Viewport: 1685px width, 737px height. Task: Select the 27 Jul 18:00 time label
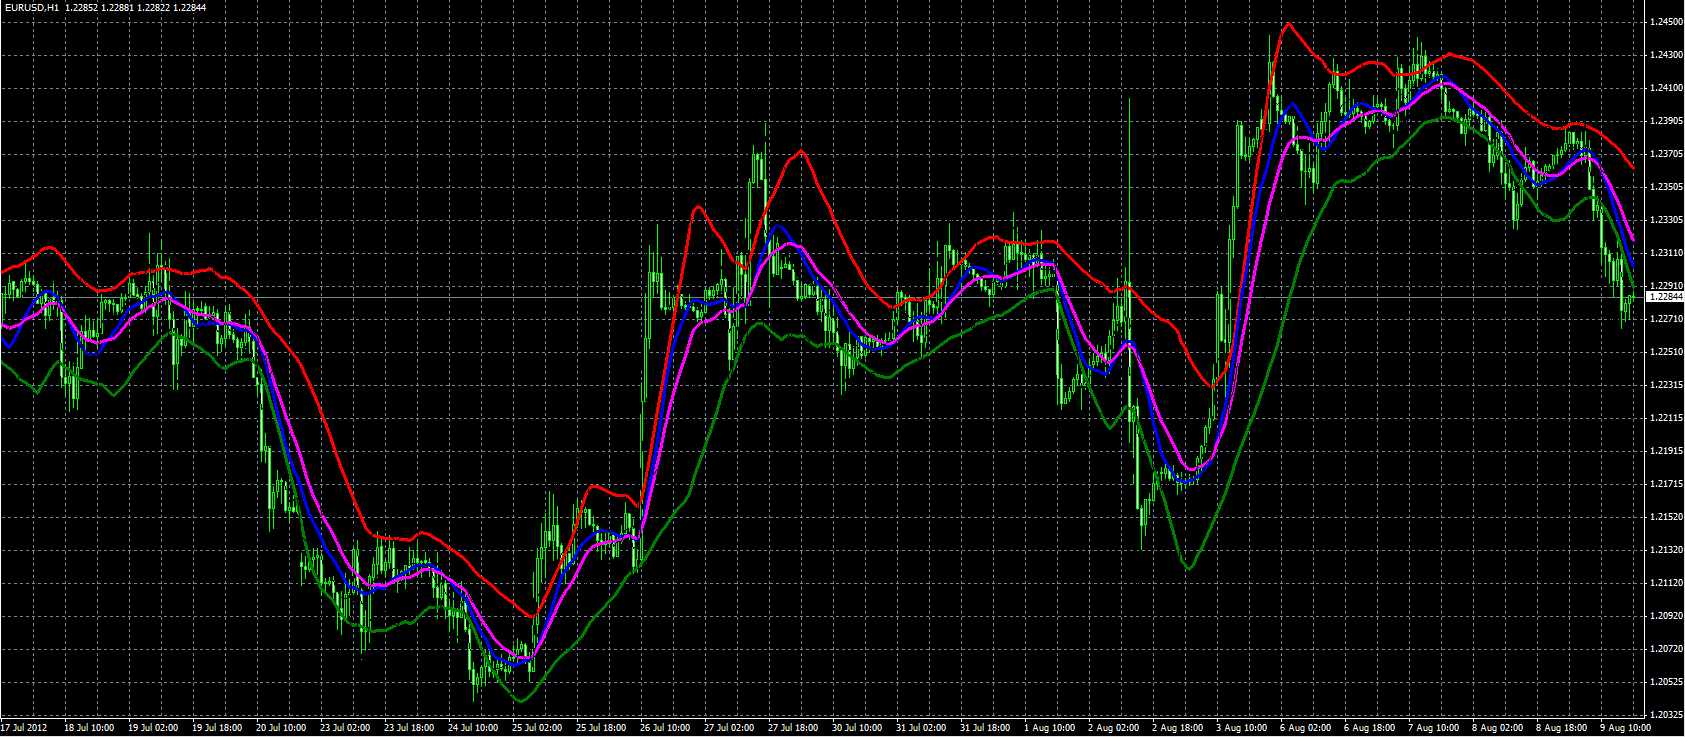(793, 728)
